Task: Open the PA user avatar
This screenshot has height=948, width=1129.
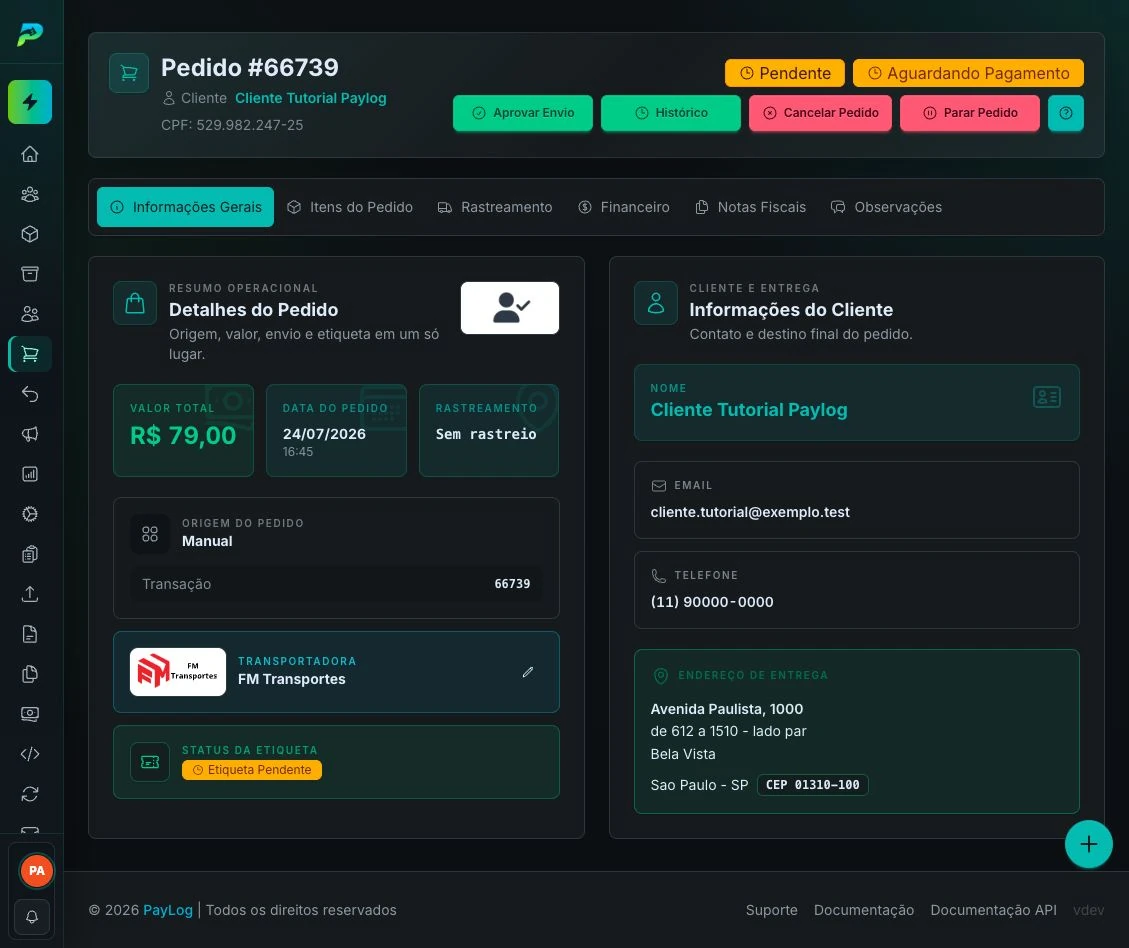Action: (36, 871)
